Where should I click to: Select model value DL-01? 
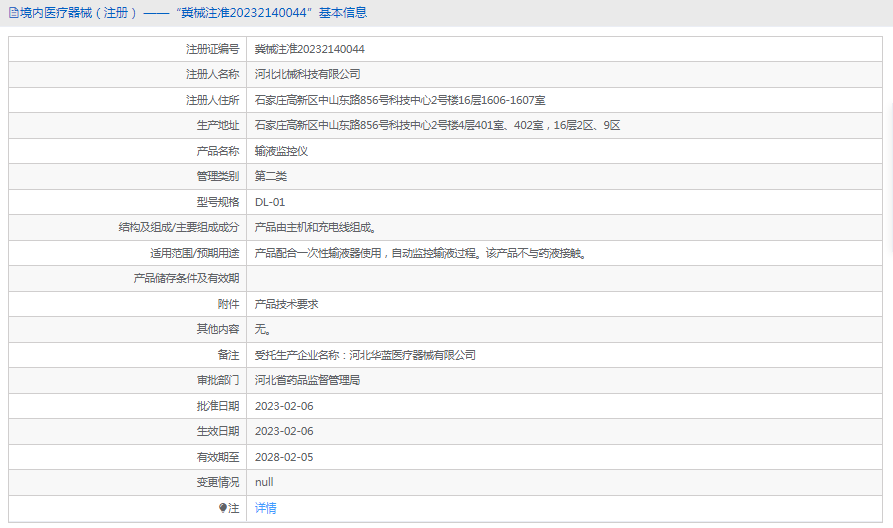point(270,202)
